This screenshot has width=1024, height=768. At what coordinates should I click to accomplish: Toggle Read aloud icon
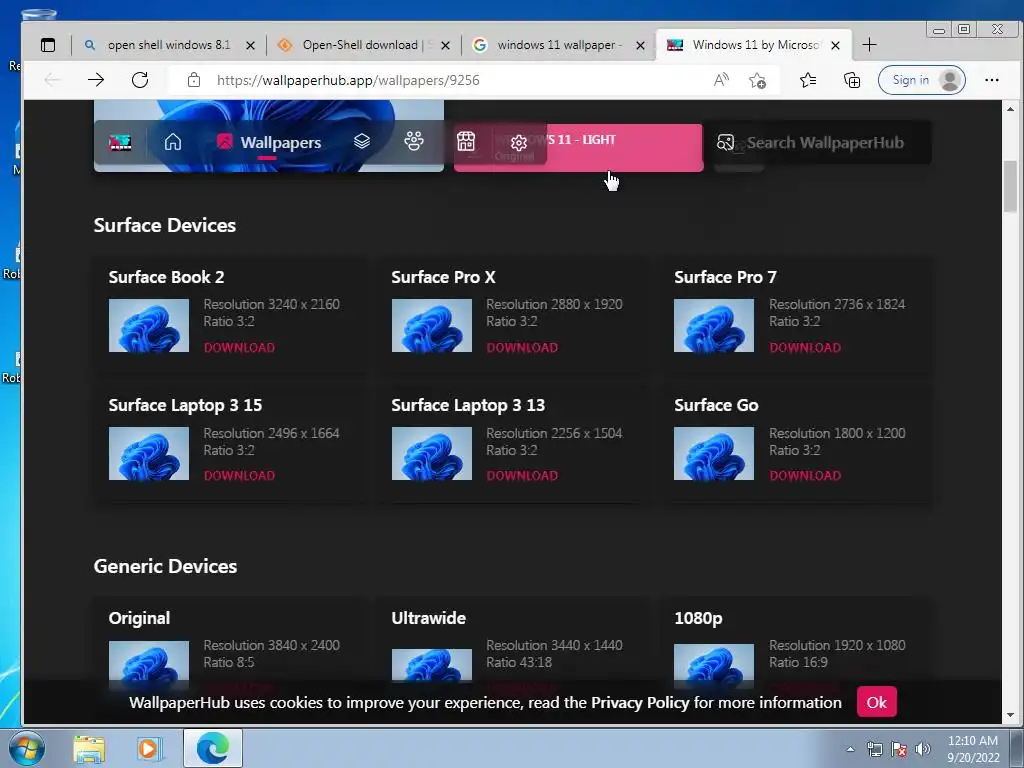[721, 80]
